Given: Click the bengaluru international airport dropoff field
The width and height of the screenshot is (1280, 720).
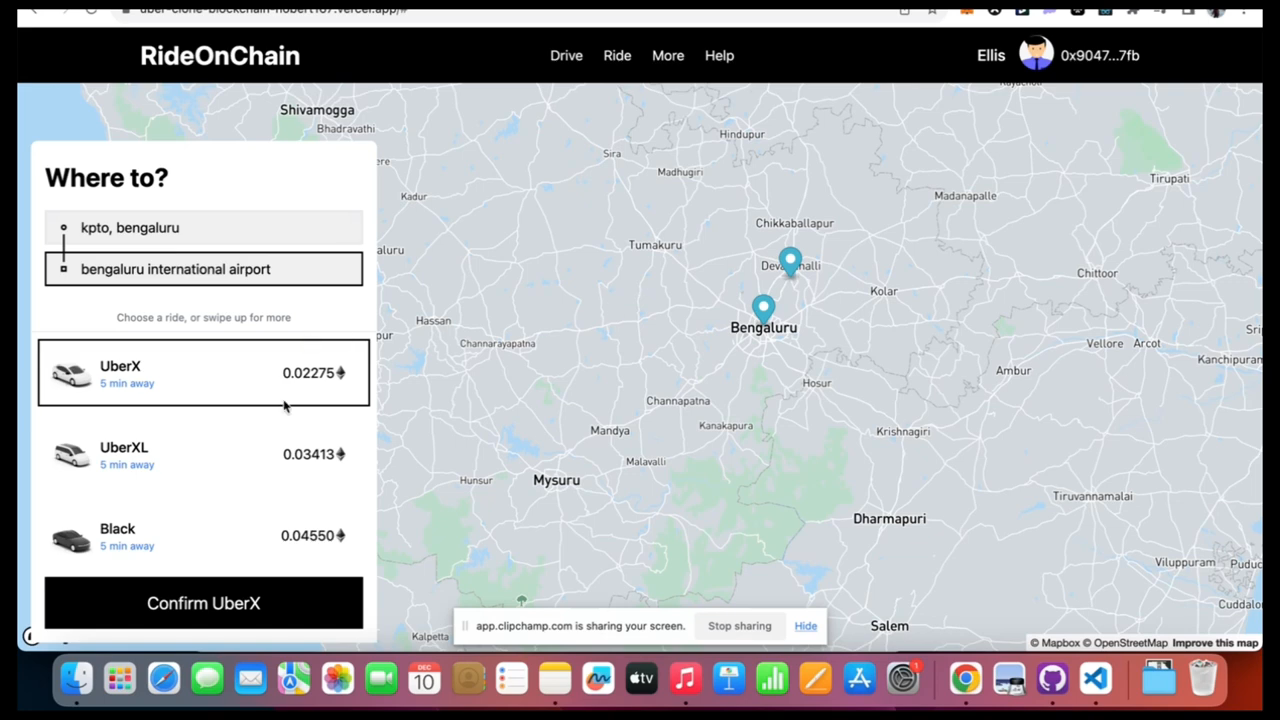Looking at the screenshot, I should click(204, 269).
